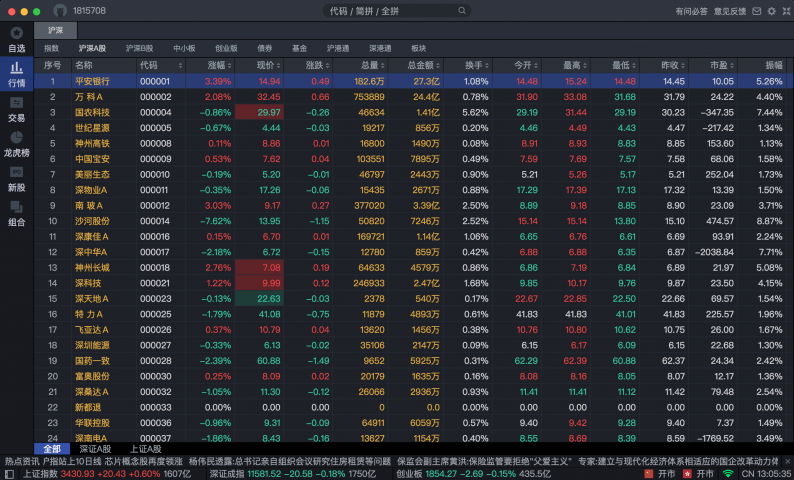This screenshot has width=794, height=480.
Task: Click the stock code search field
Action: click(x=396, y=11)
